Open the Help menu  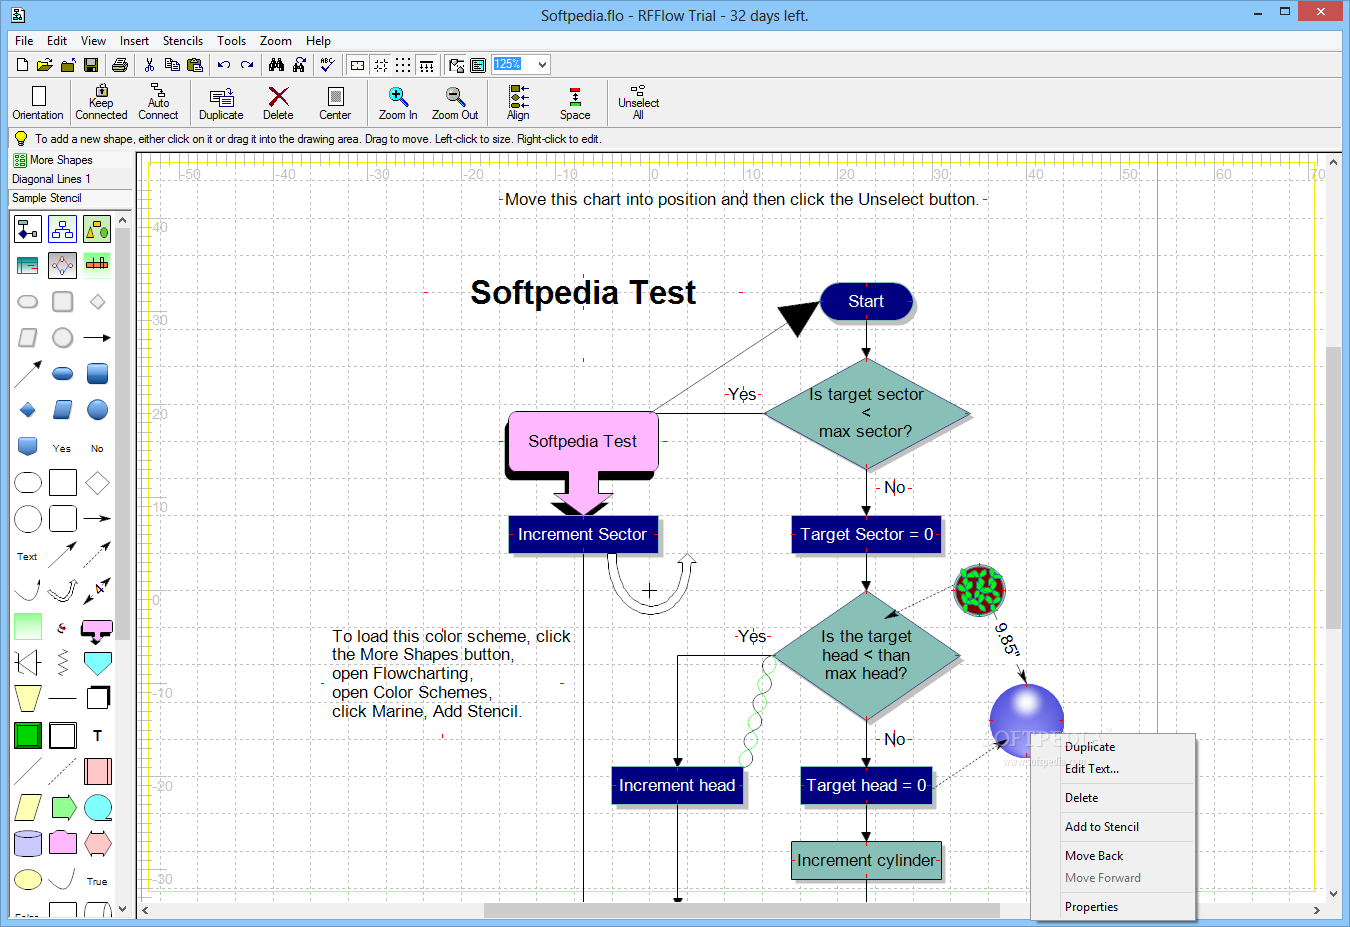click(x=318, y=41)
